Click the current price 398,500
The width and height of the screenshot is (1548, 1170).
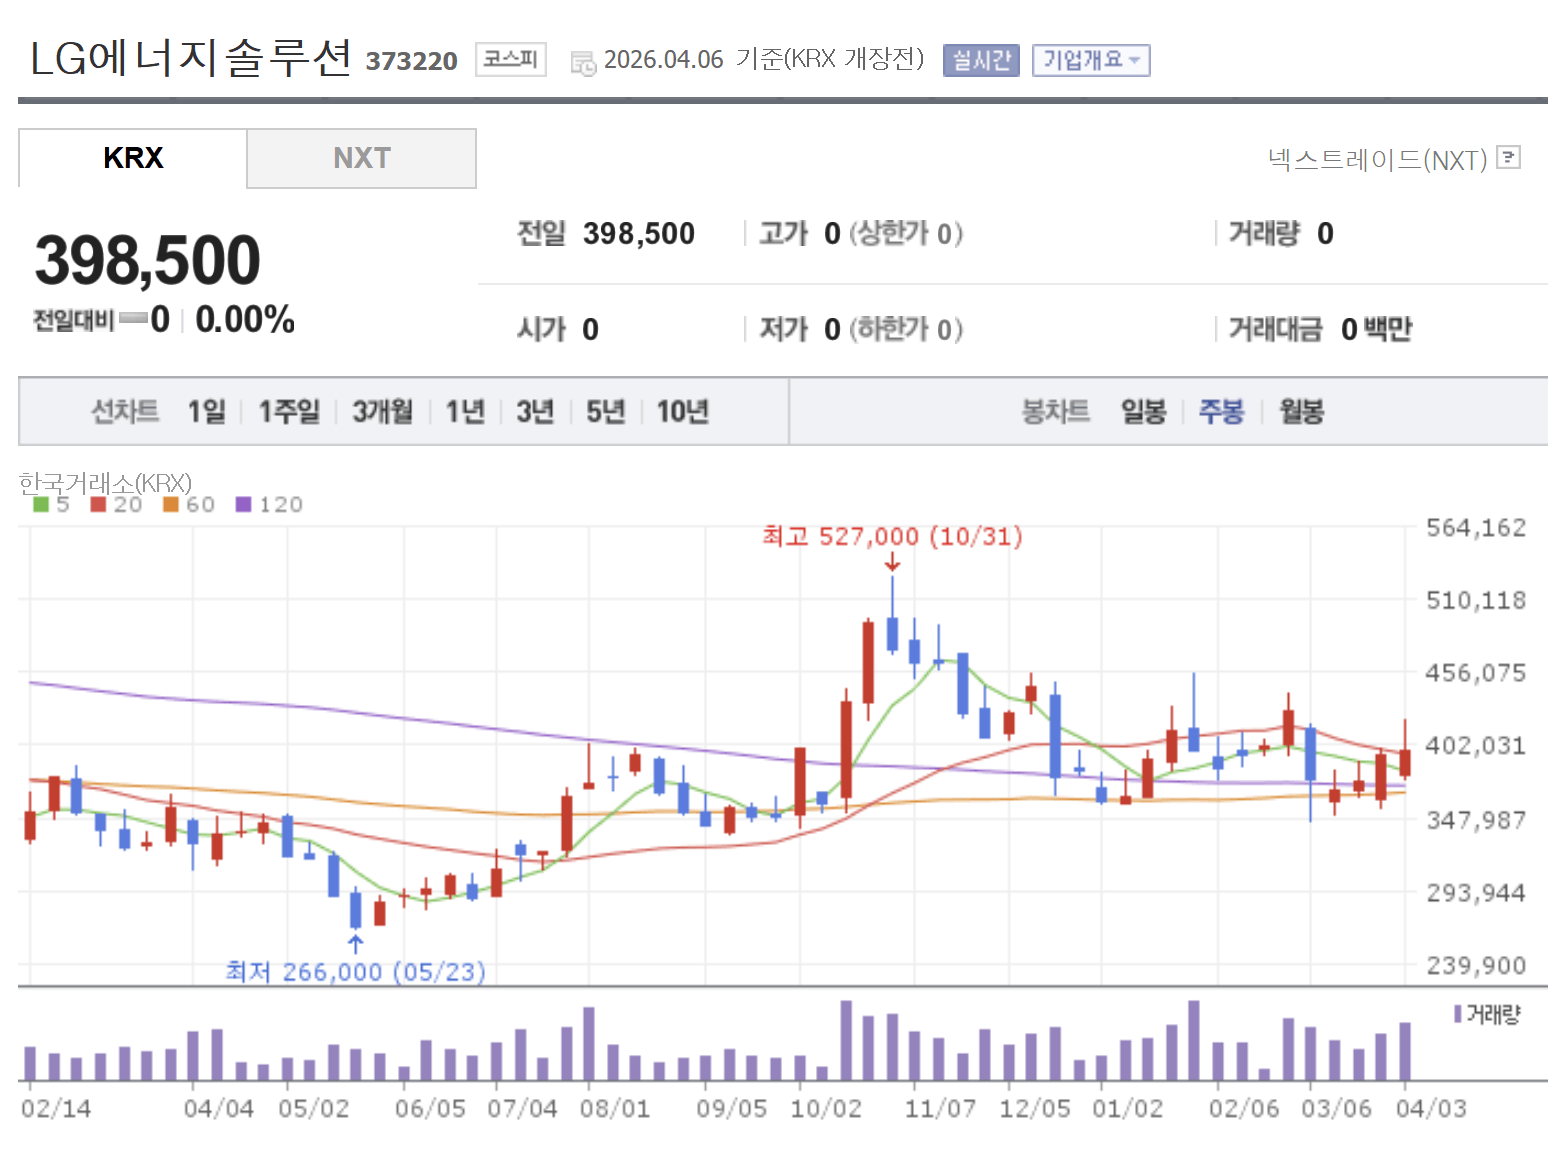[148, 260]
